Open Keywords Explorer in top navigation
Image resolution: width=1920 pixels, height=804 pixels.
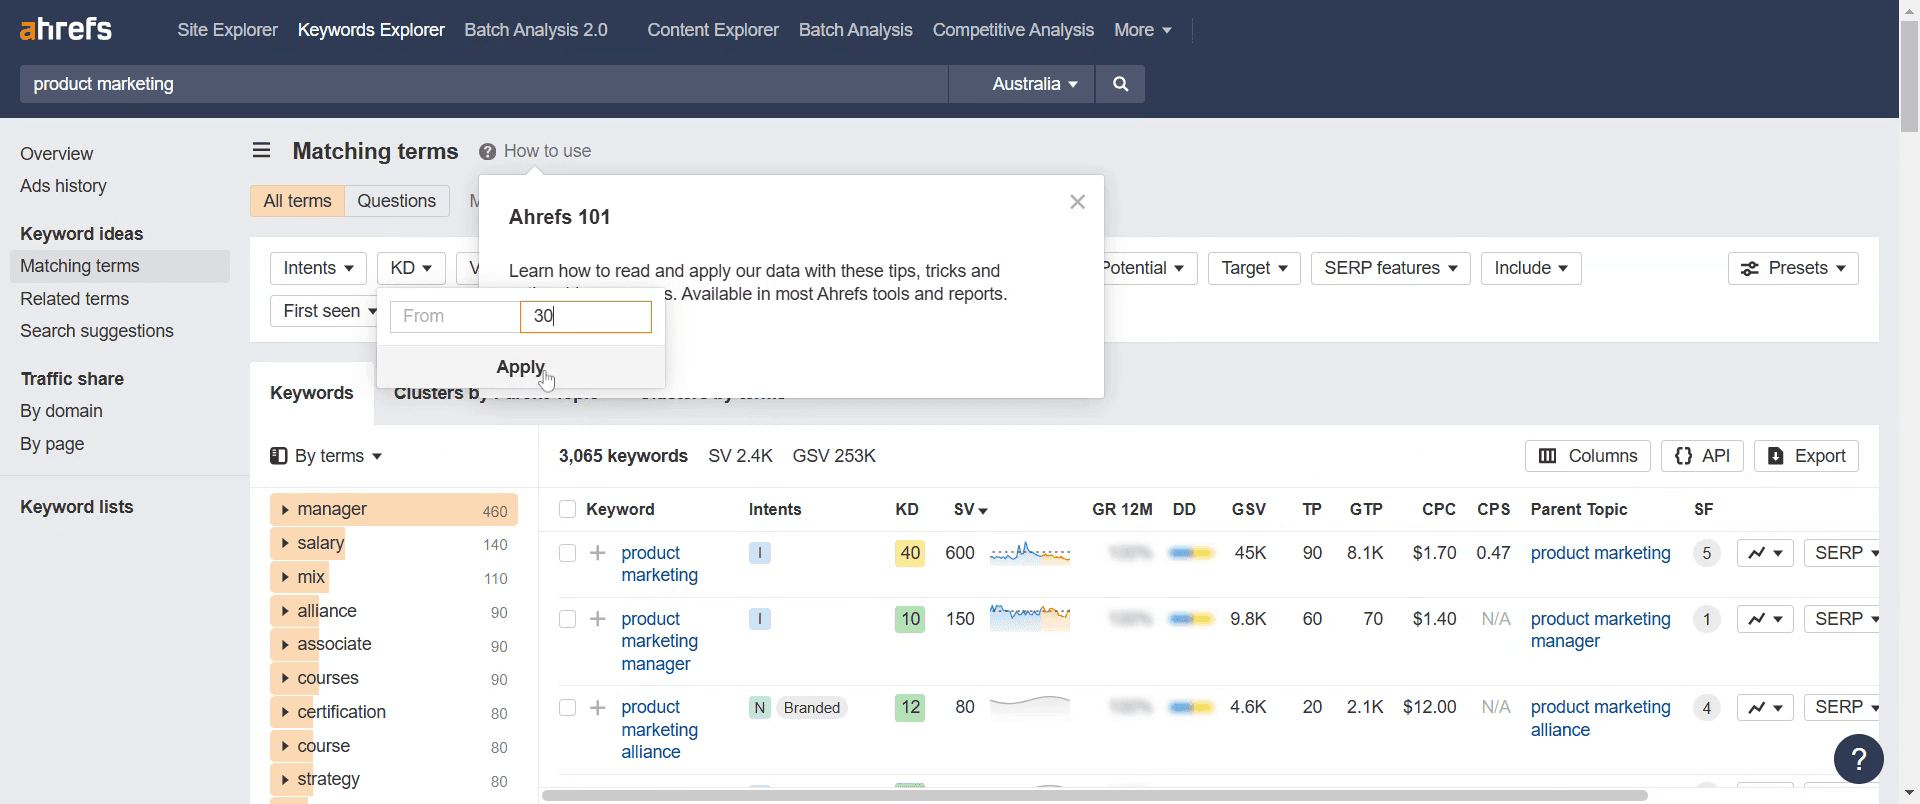[371, 30]
